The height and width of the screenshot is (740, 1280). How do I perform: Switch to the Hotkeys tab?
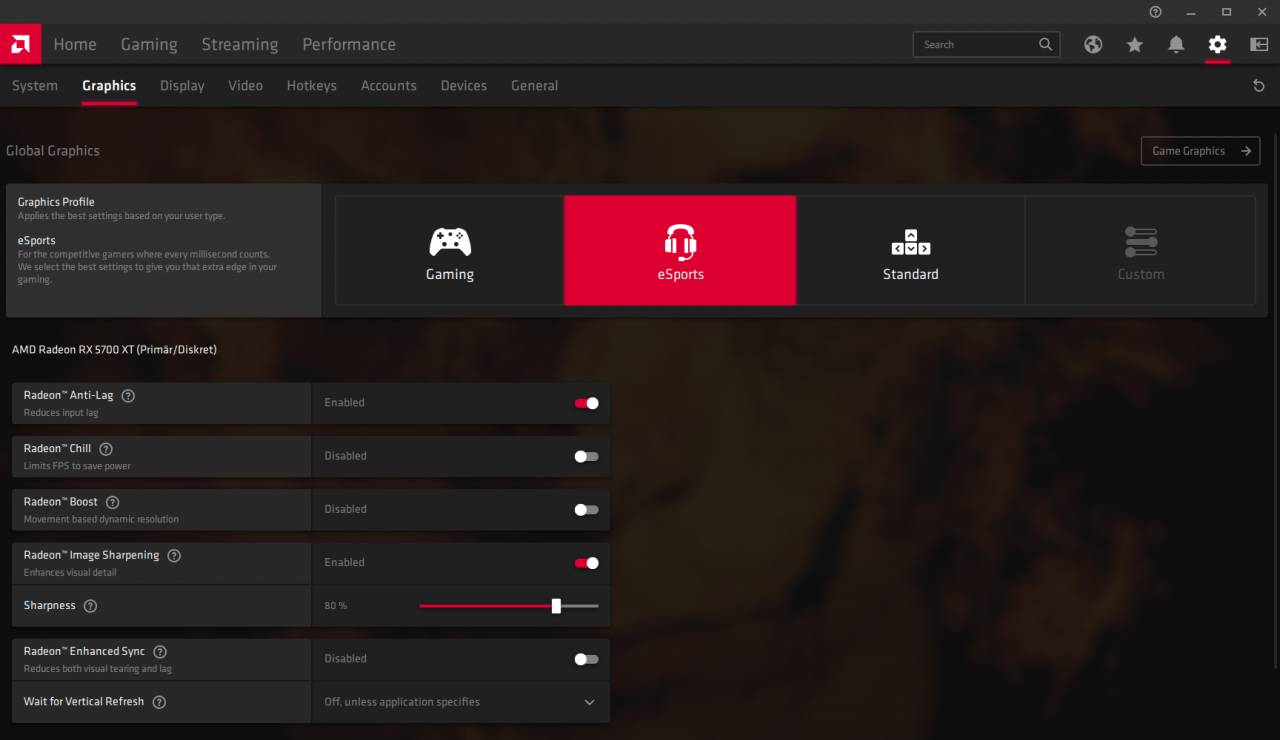[x=312, y=86]
